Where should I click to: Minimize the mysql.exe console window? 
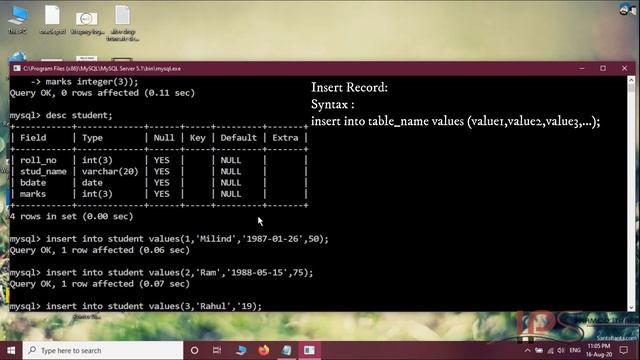tap(582, 68)
